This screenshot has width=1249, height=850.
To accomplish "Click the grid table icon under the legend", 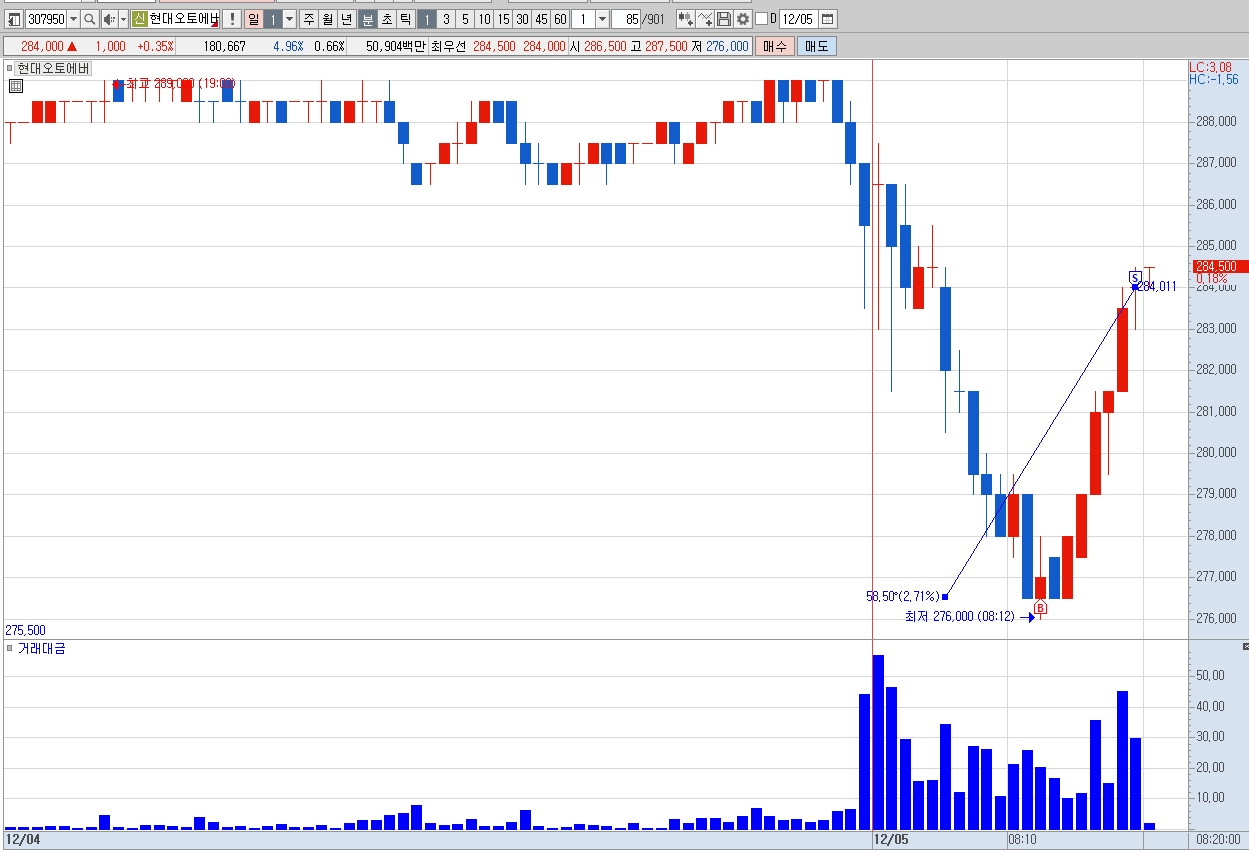I will (x=15, y=86).
